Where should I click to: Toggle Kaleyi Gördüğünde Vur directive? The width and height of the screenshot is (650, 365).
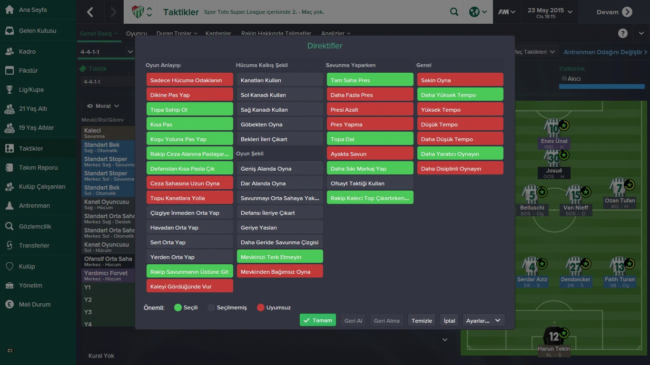(189, 286)
